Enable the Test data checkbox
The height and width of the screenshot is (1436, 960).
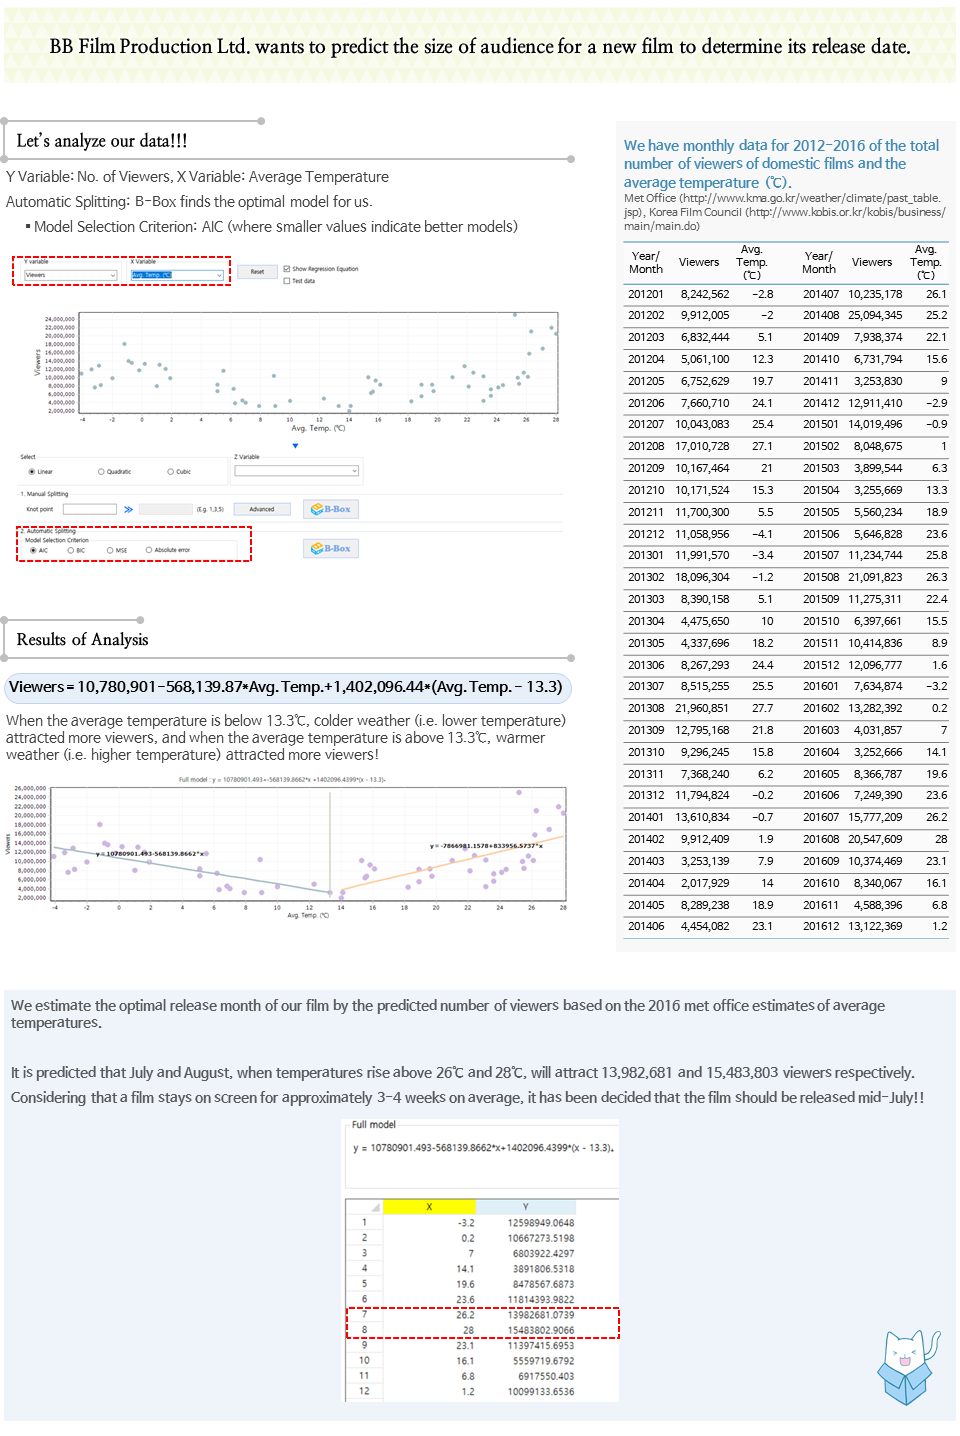tap(287, 281)
